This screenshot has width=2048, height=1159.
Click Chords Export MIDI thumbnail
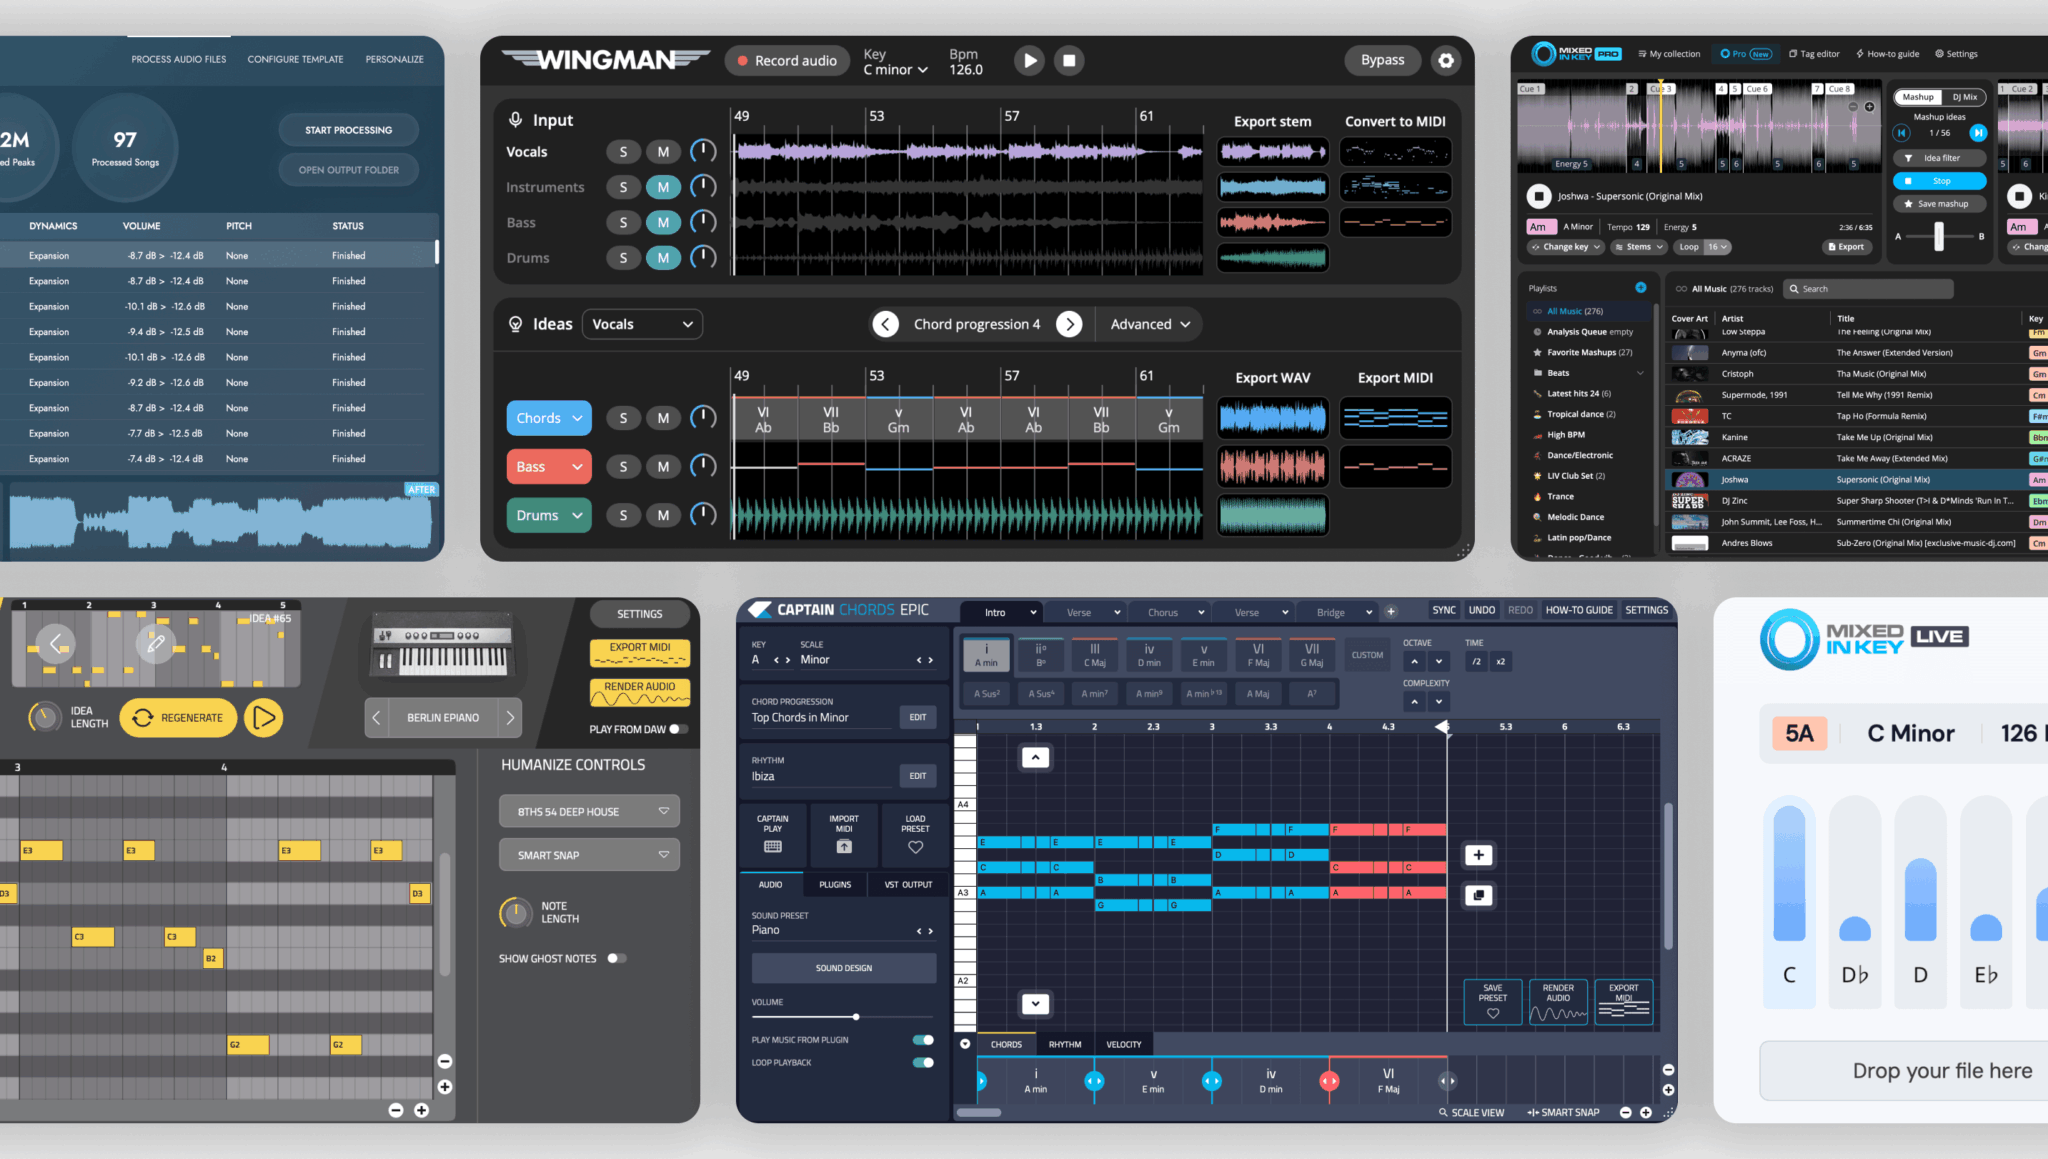point(1395,418)
